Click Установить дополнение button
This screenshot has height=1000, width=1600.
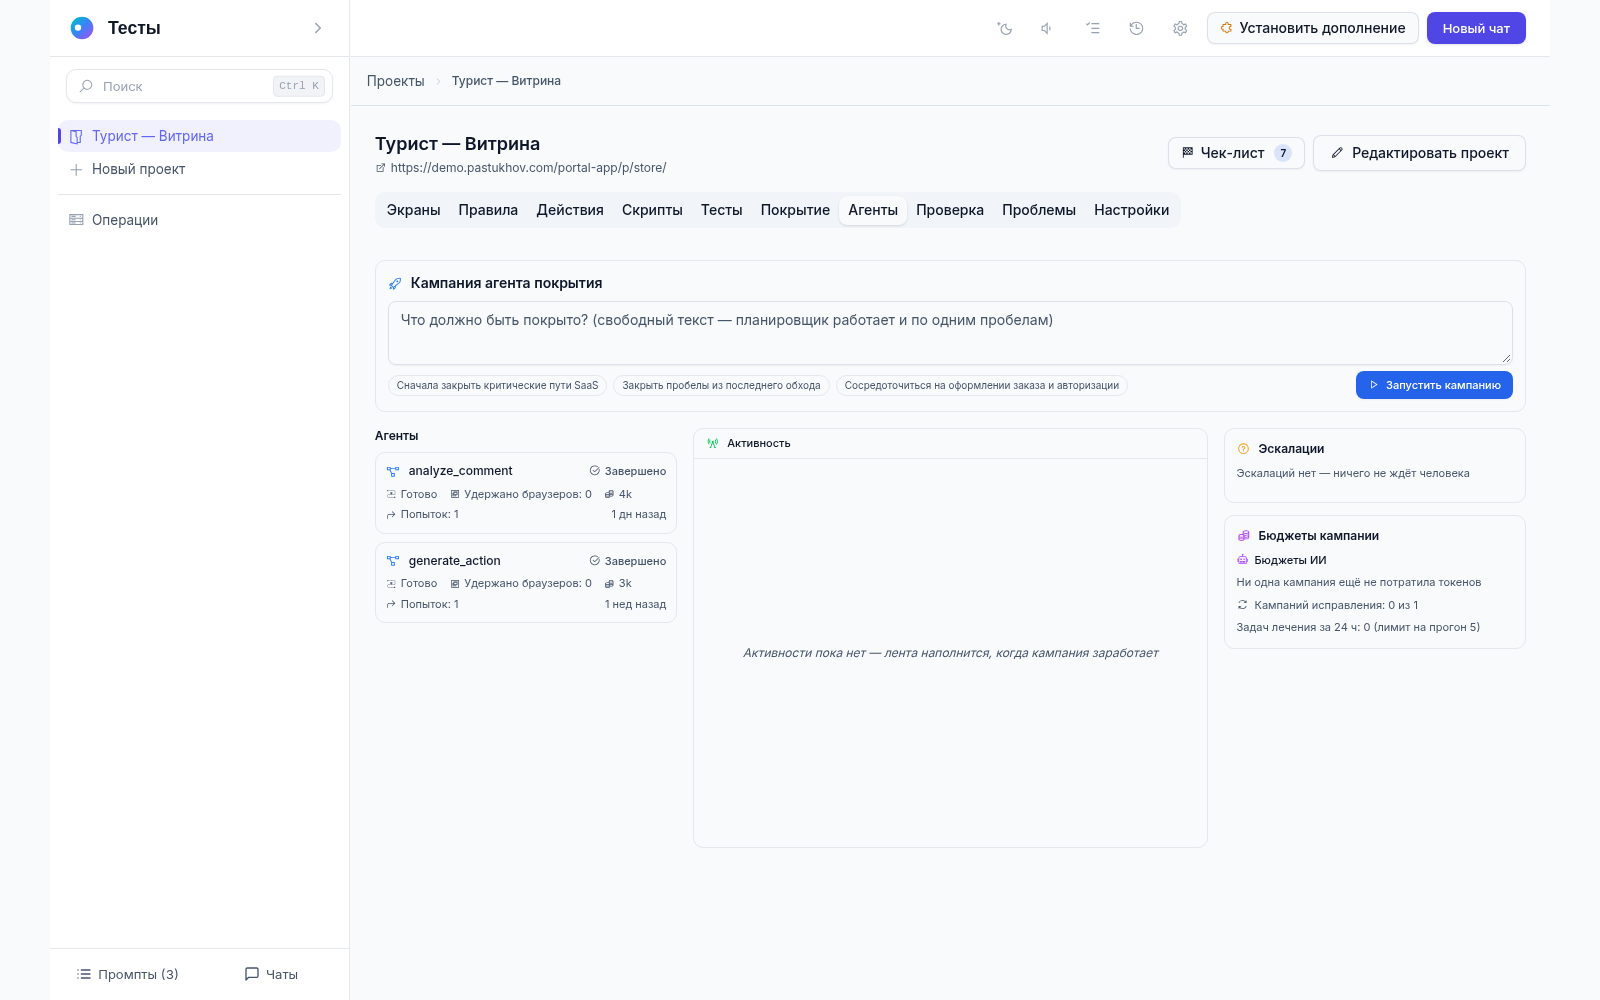(1312, 28)
